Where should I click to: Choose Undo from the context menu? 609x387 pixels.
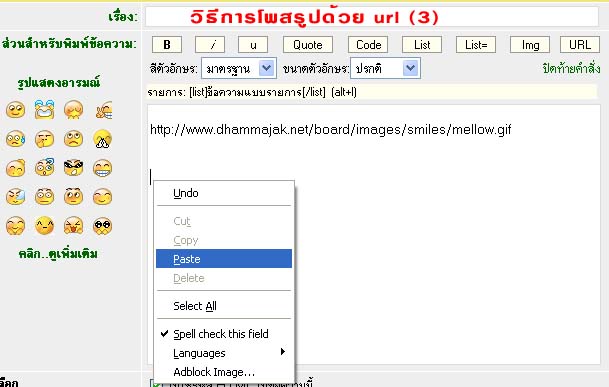pos(223,193)
